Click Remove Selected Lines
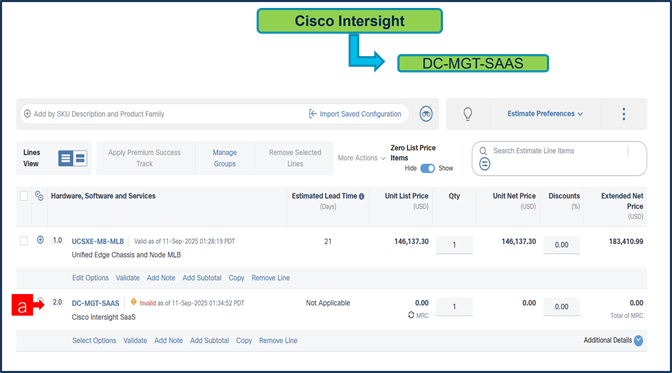Viewport: 672px width, 373px height. (295, 158)
